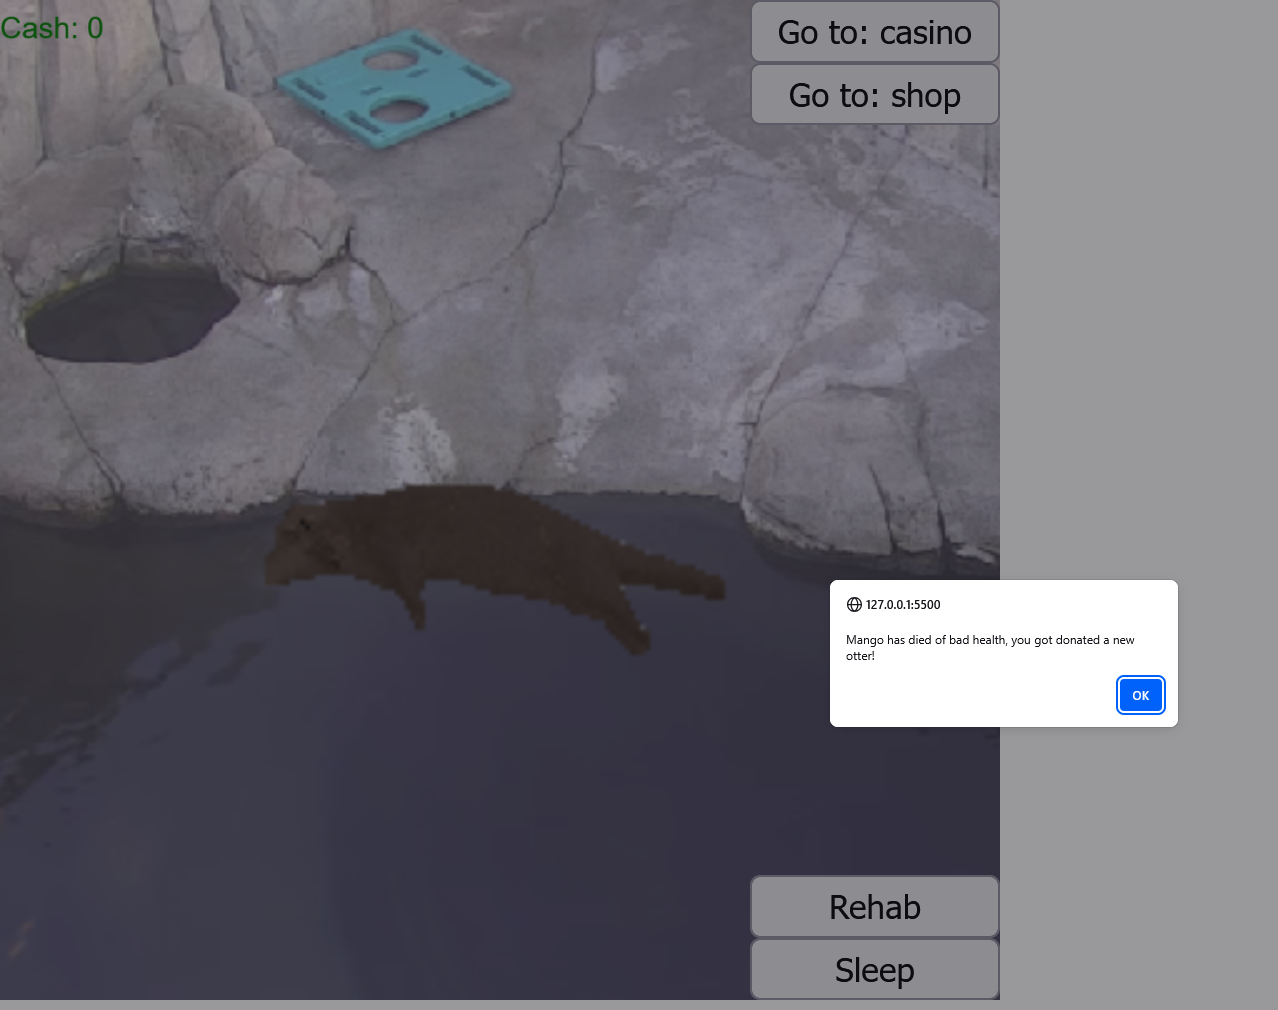Make the otter Sleep
The height and width of the screenshot is (1010, 1278).
coord(874,969)
